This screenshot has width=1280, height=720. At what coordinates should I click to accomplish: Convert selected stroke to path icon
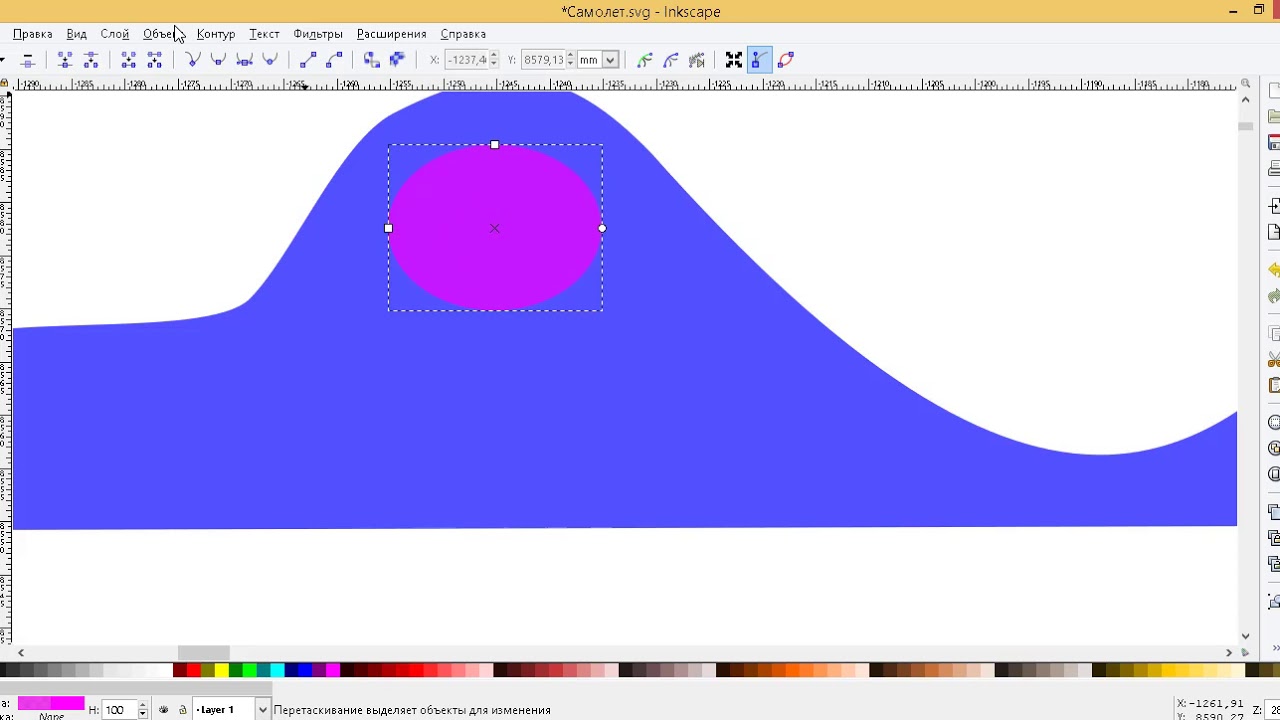coord(397,60)
